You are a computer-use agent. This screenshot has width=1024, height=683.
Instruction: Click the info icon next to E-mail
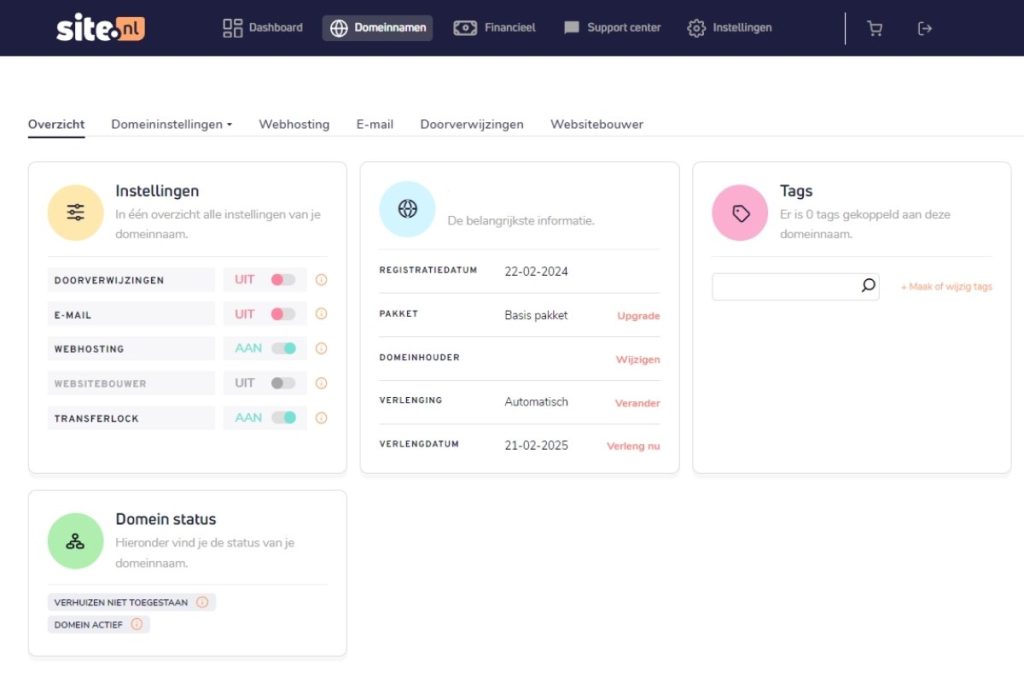[321, 314]
